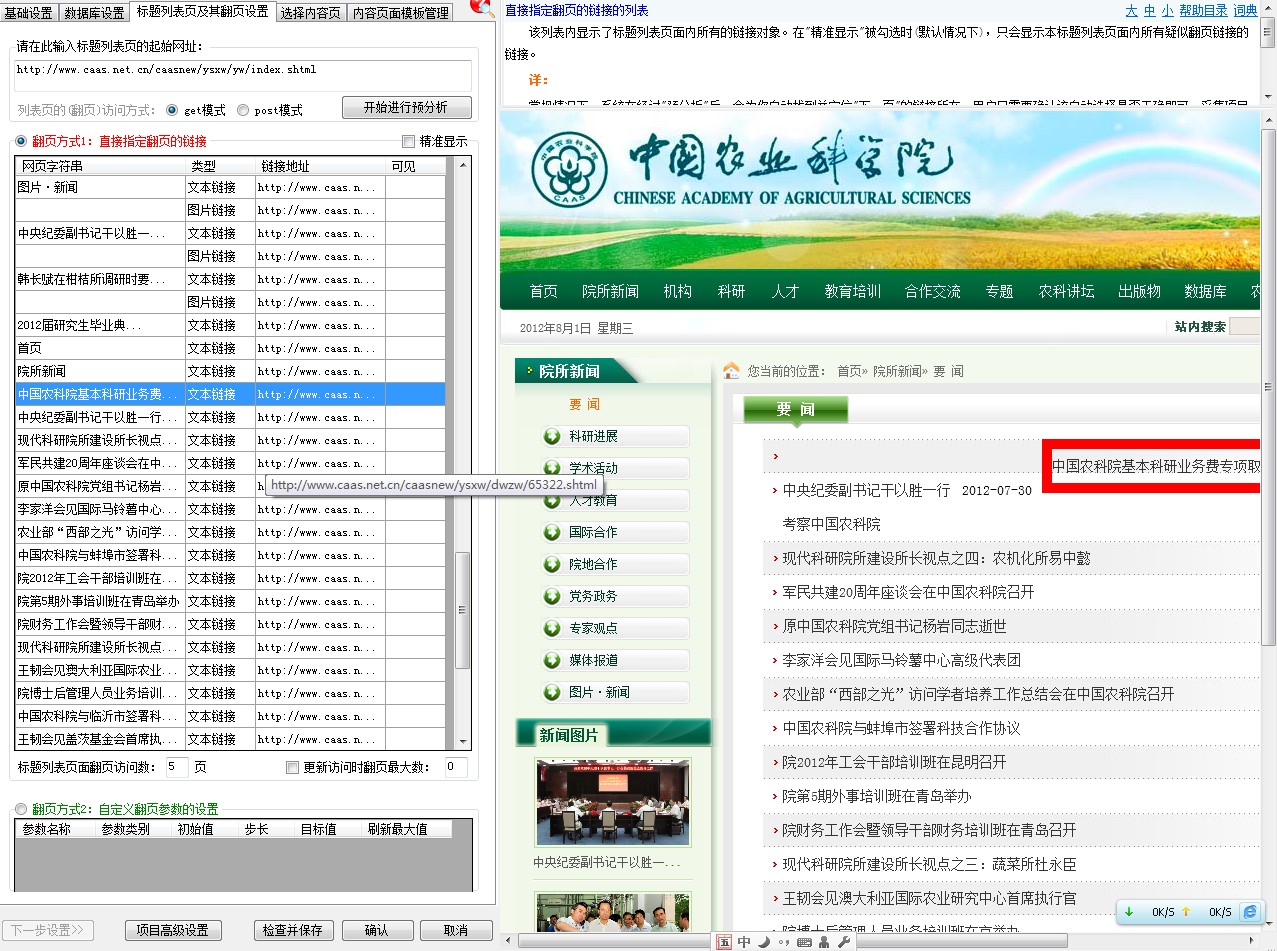Open the IME soft keyboard icon
The width and height of the screenshot is (1277, 951).
805,942
